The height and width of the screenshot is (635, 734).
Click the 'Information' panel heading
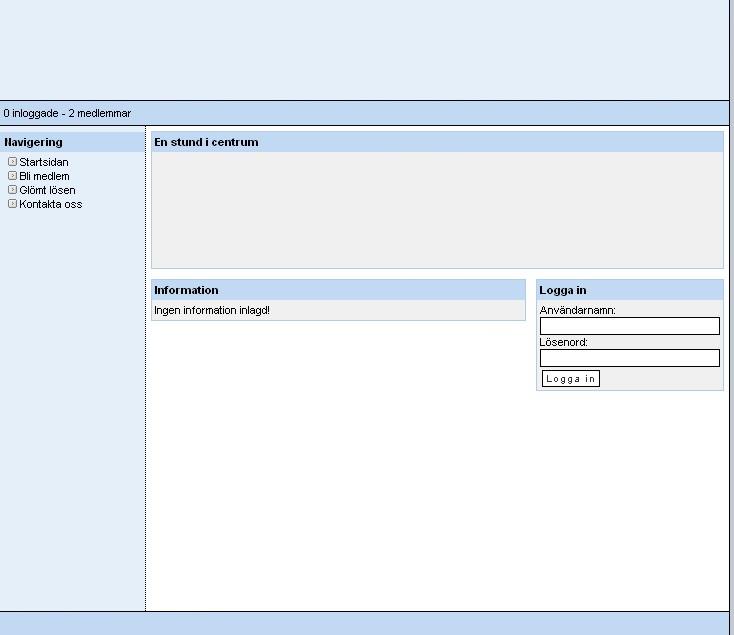pyautogui.click(x=186, y=290)
